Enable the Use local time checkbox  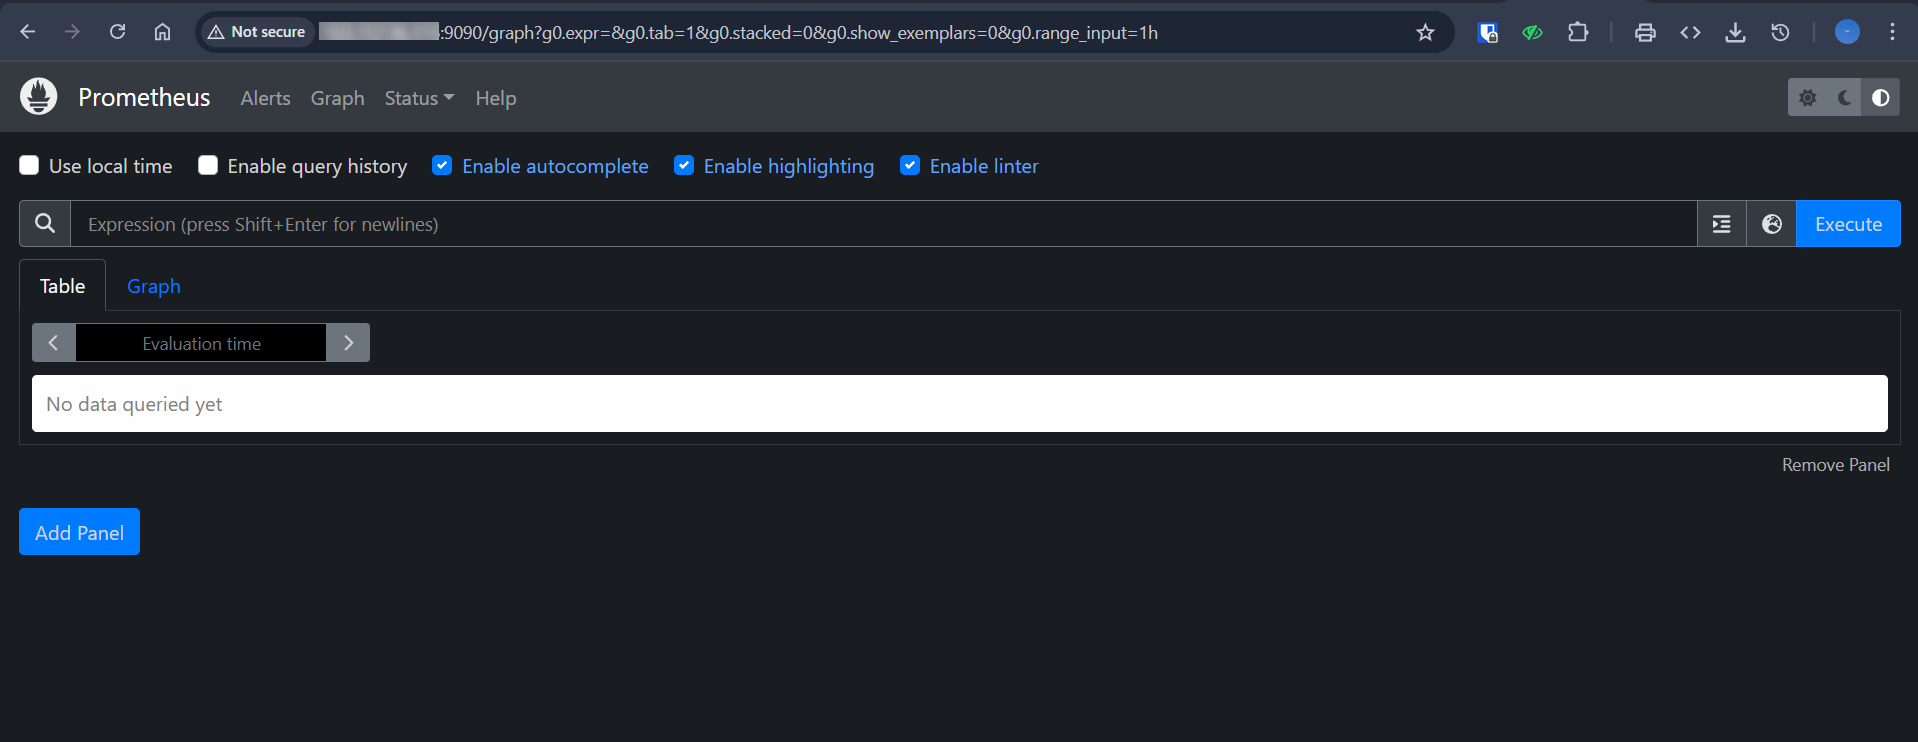pos(29,165)
